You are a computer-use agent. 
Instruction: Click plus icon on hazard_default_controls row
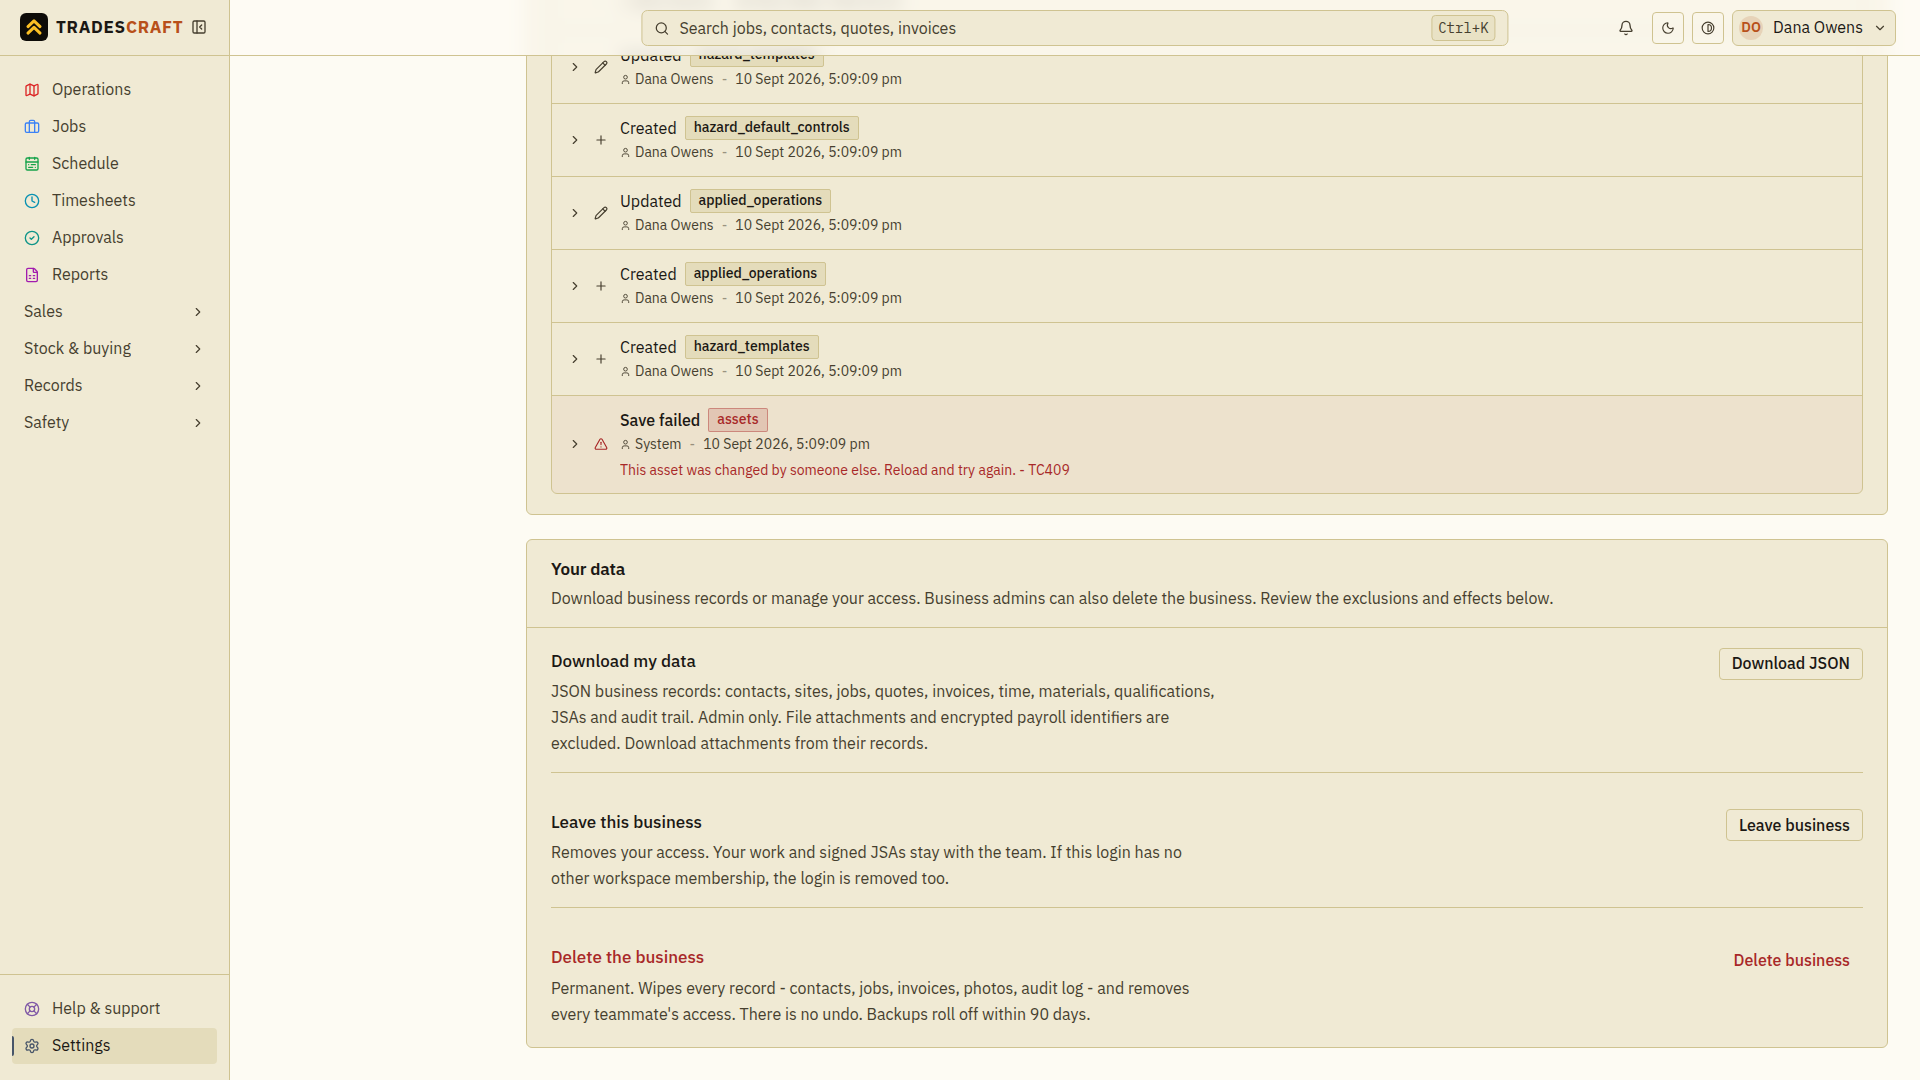(x=601, y=140)
